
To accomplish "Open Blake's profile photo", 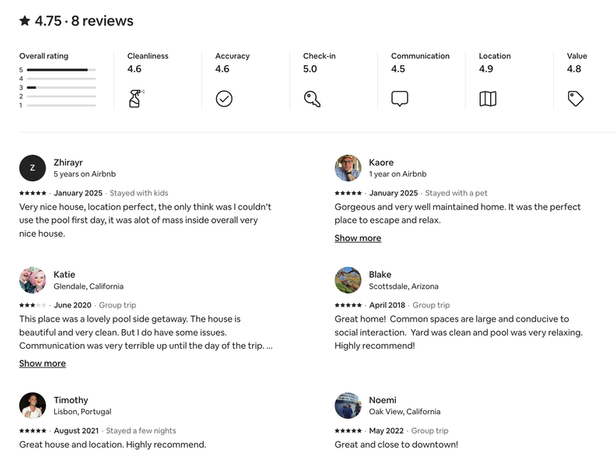I will (348, 280).
